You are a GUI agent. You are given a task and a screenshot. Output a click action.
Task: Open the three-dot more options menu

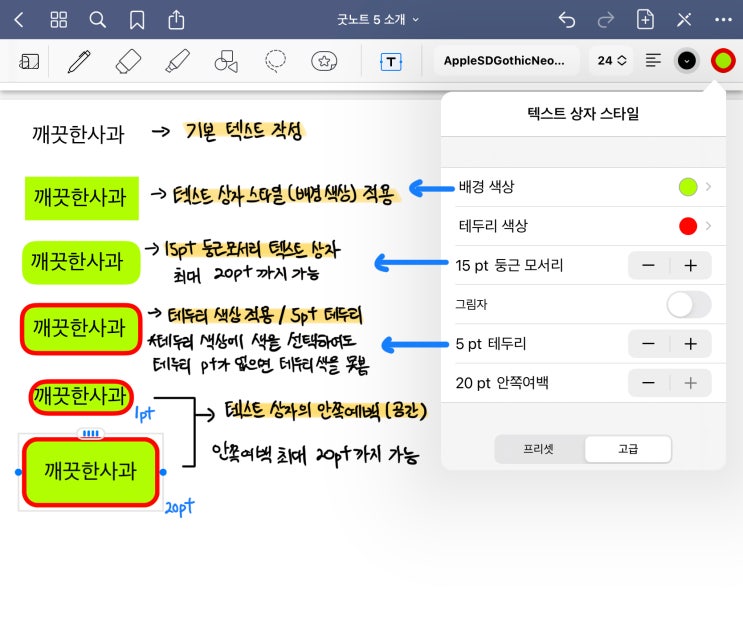[x=723, y=20]
